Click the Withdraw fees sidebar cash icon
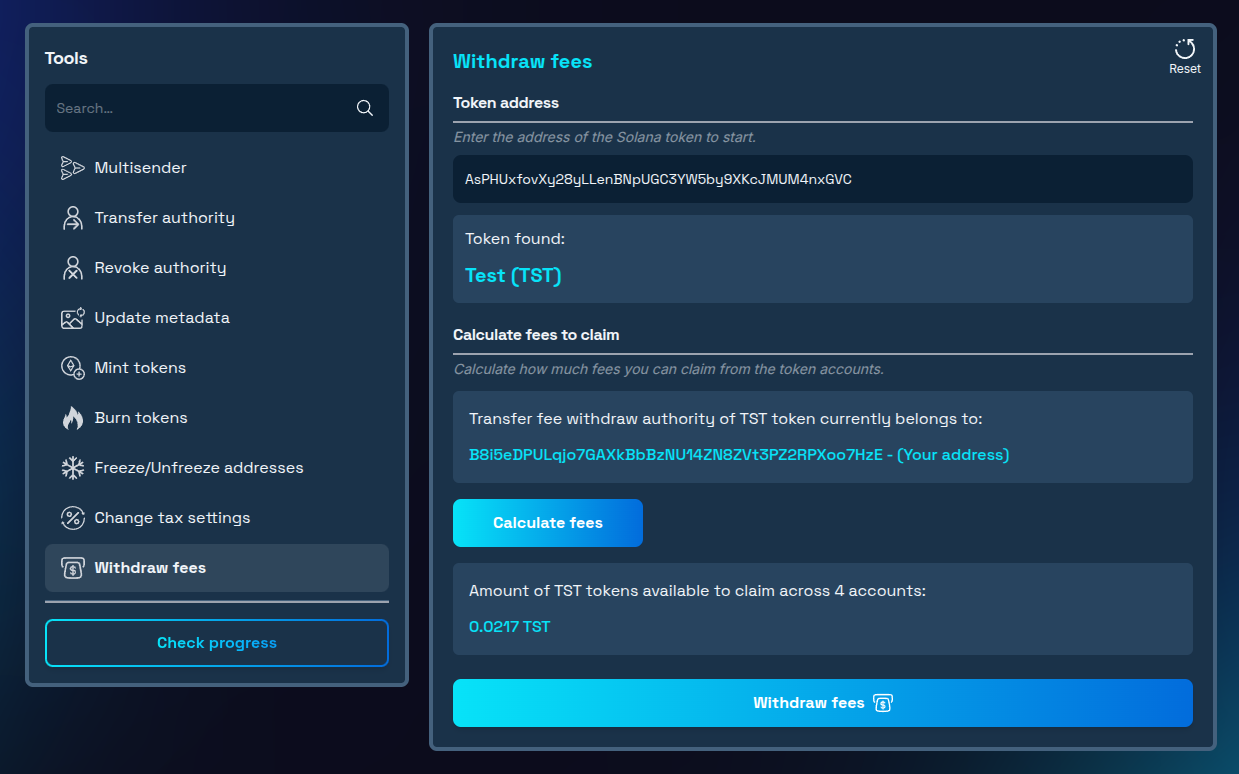 coord(72,568)
